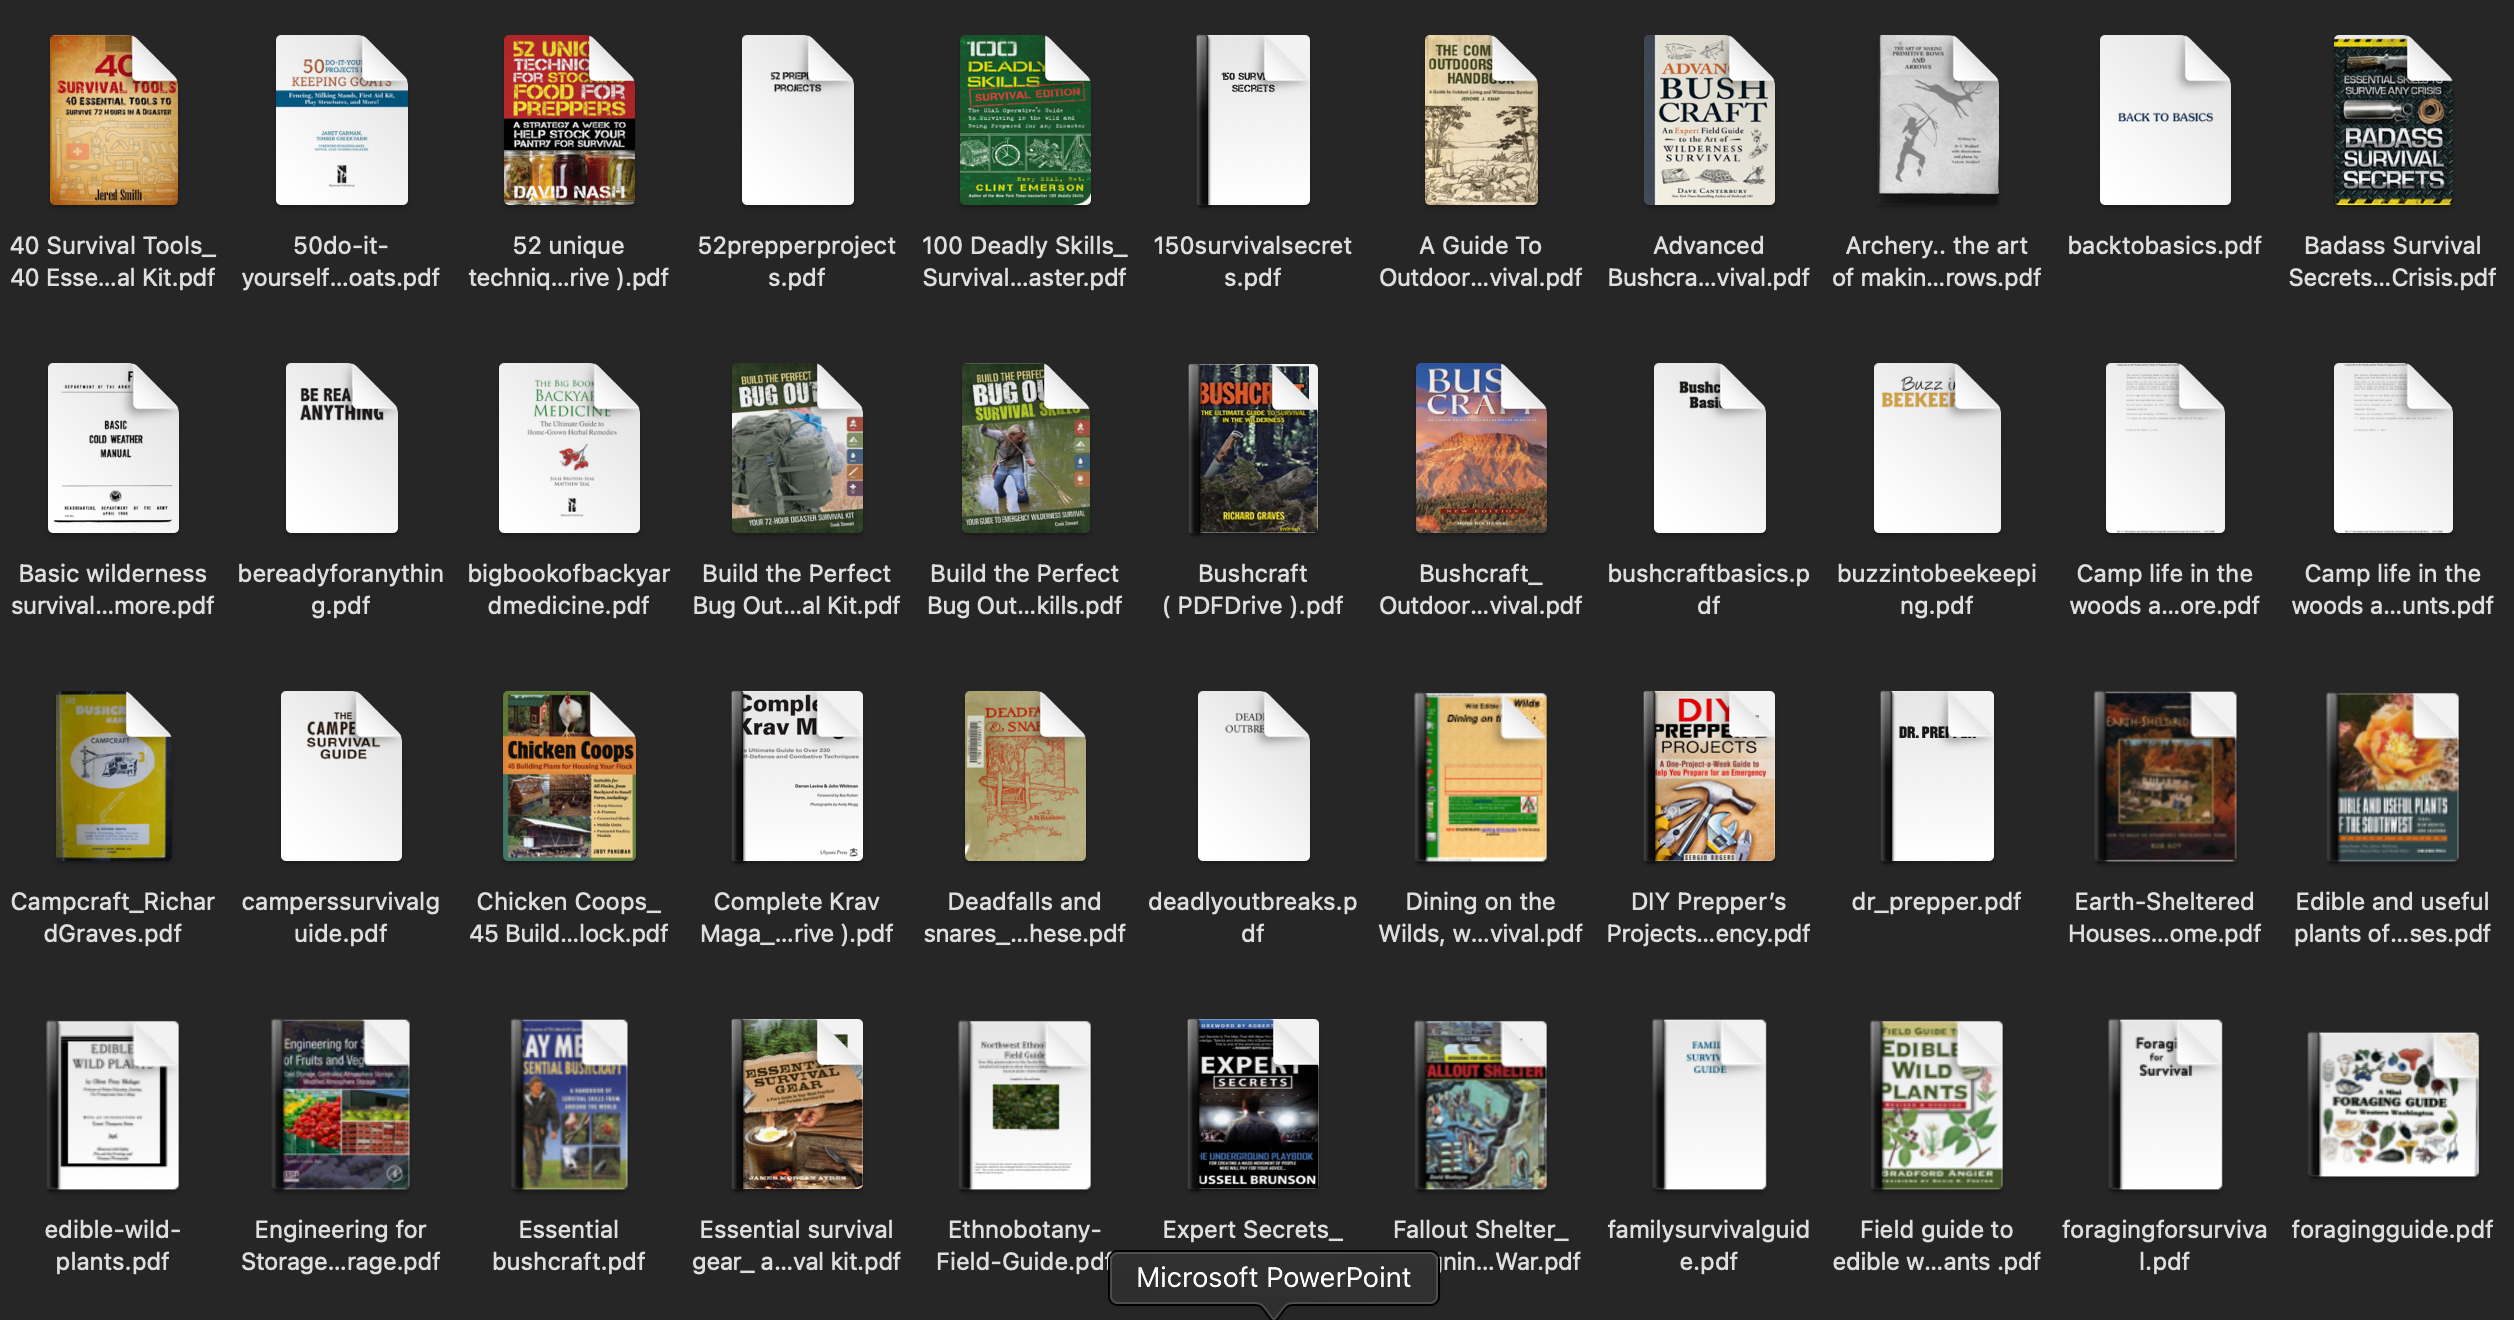Image resolution: width=2514 pixels, height=1320 pixels.
Task: Click the 'bereadyforanything.pdf' file name
Action: [341, 589]
